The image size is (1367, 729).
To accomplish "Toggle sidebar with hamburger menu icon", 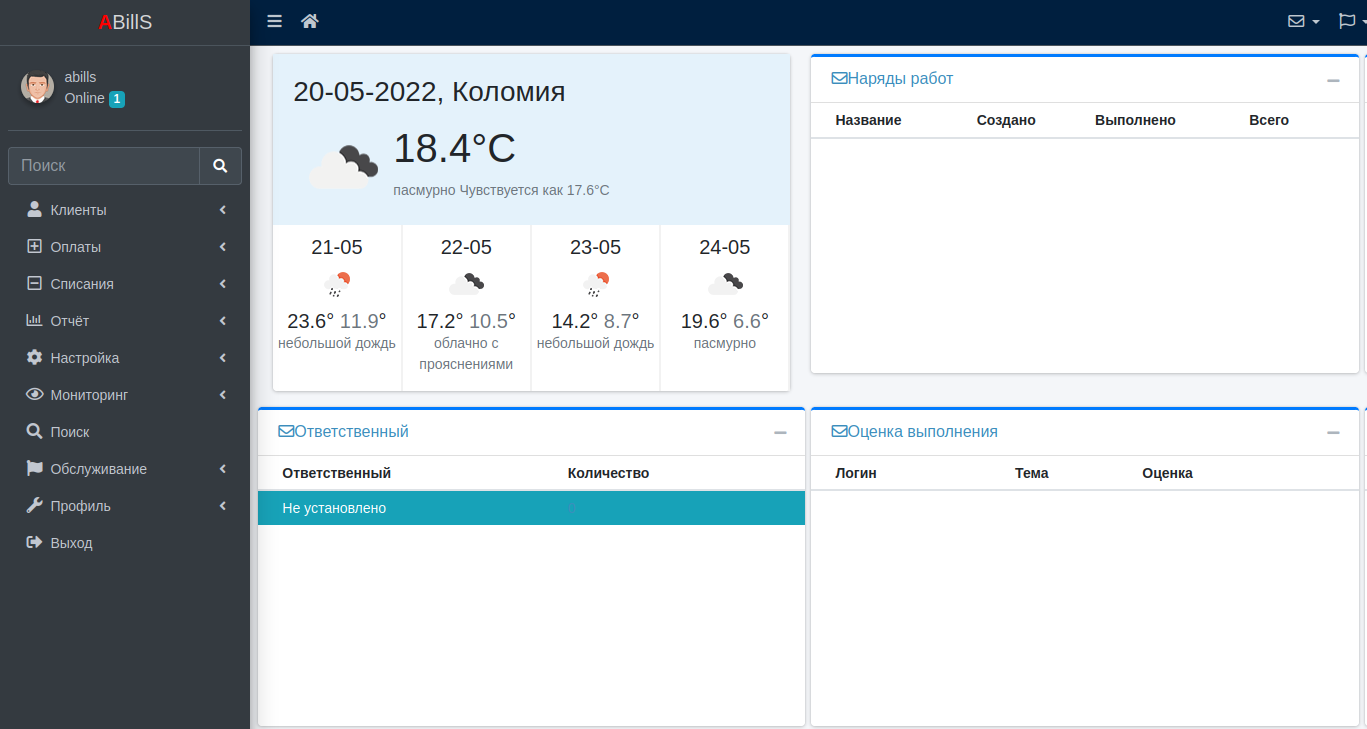I will pos(275,21).
